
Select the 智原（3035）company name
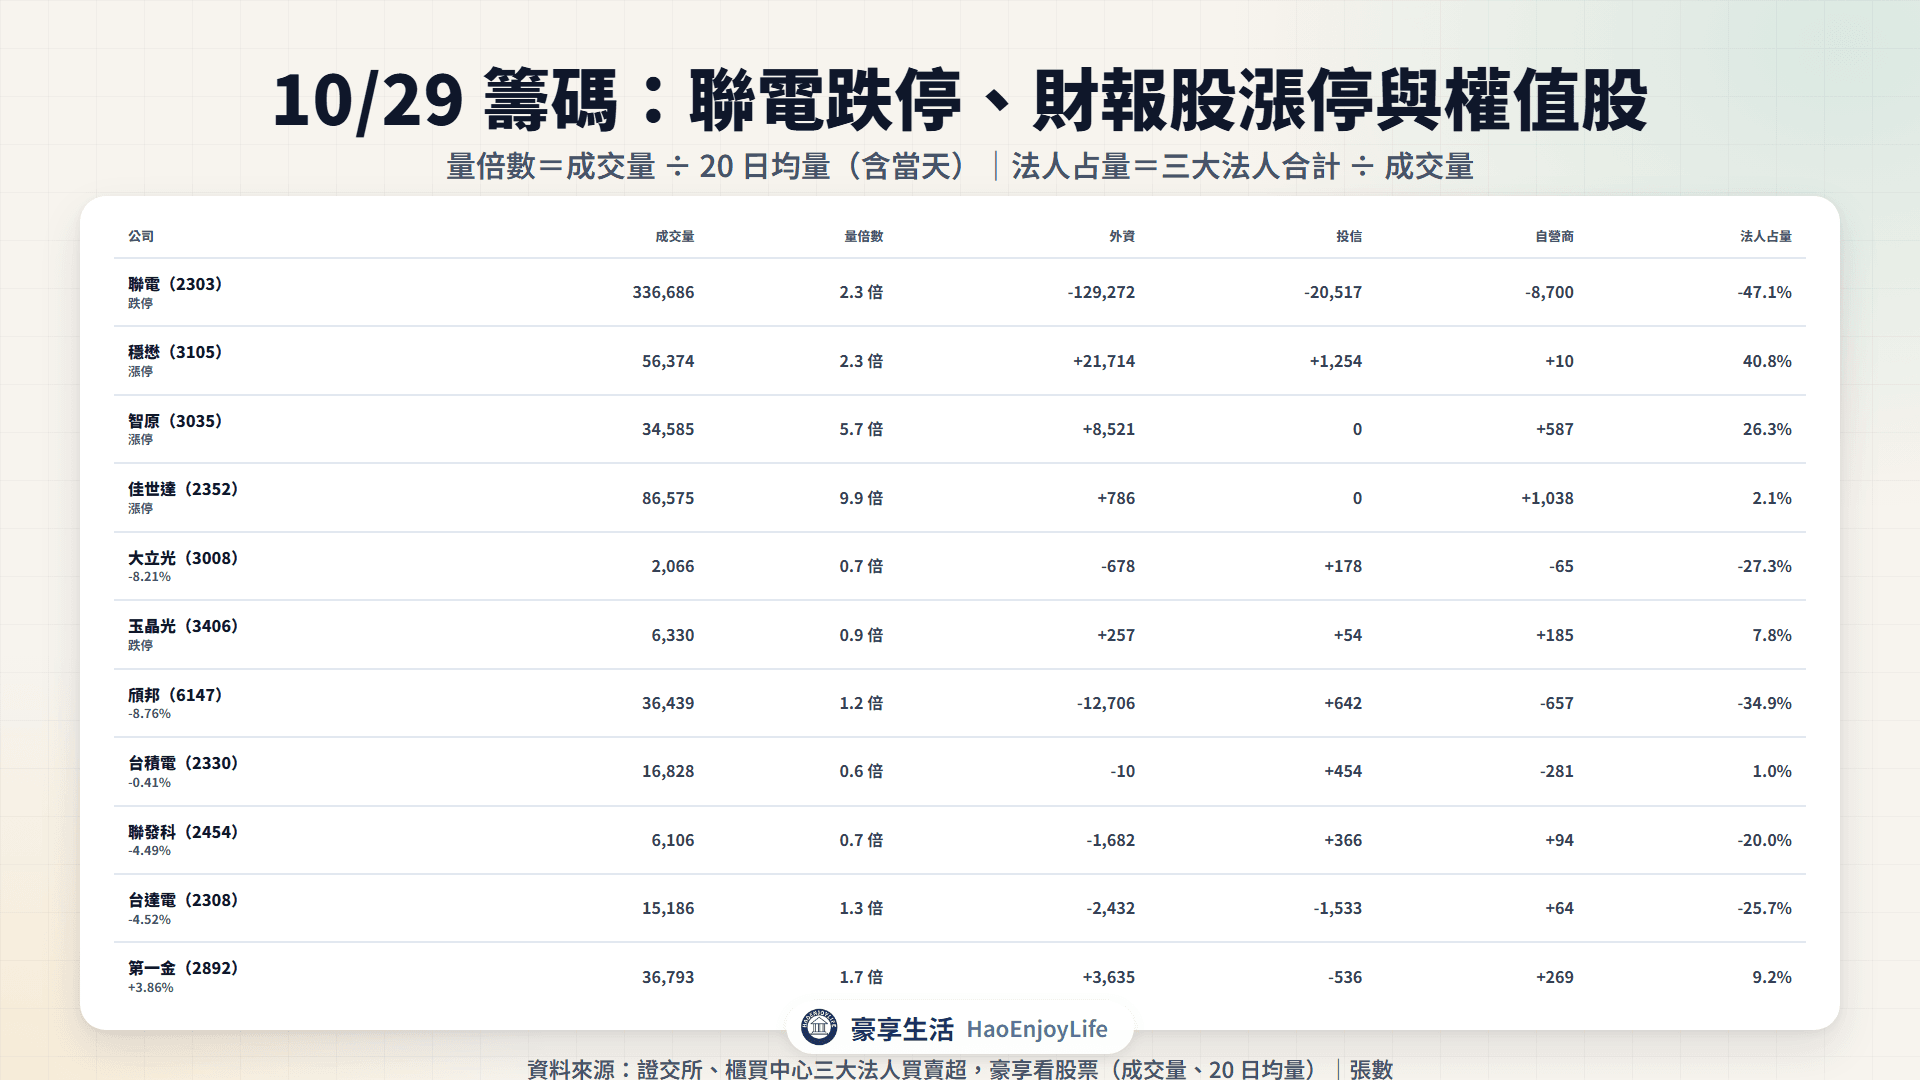[175, 421]
